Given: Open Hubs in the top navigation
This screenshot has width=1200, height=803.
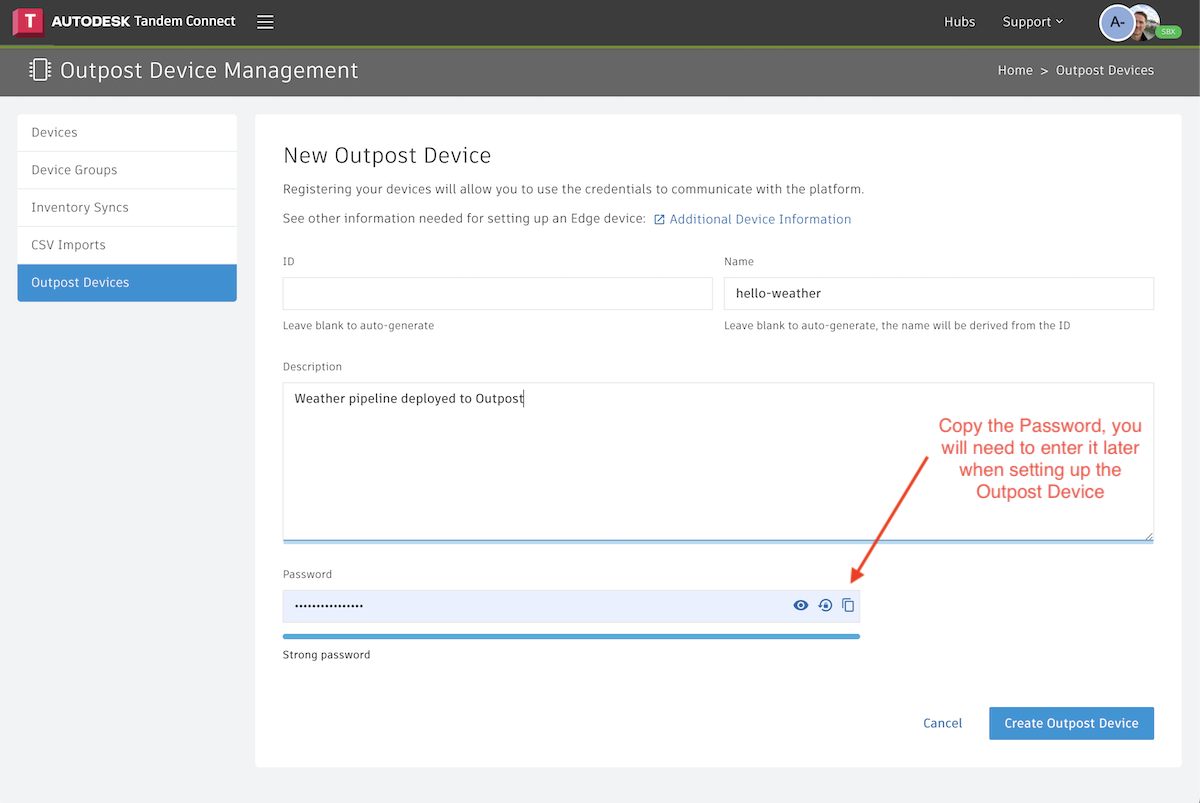Looking at the screenshot, I should click(x=959, y=22).
